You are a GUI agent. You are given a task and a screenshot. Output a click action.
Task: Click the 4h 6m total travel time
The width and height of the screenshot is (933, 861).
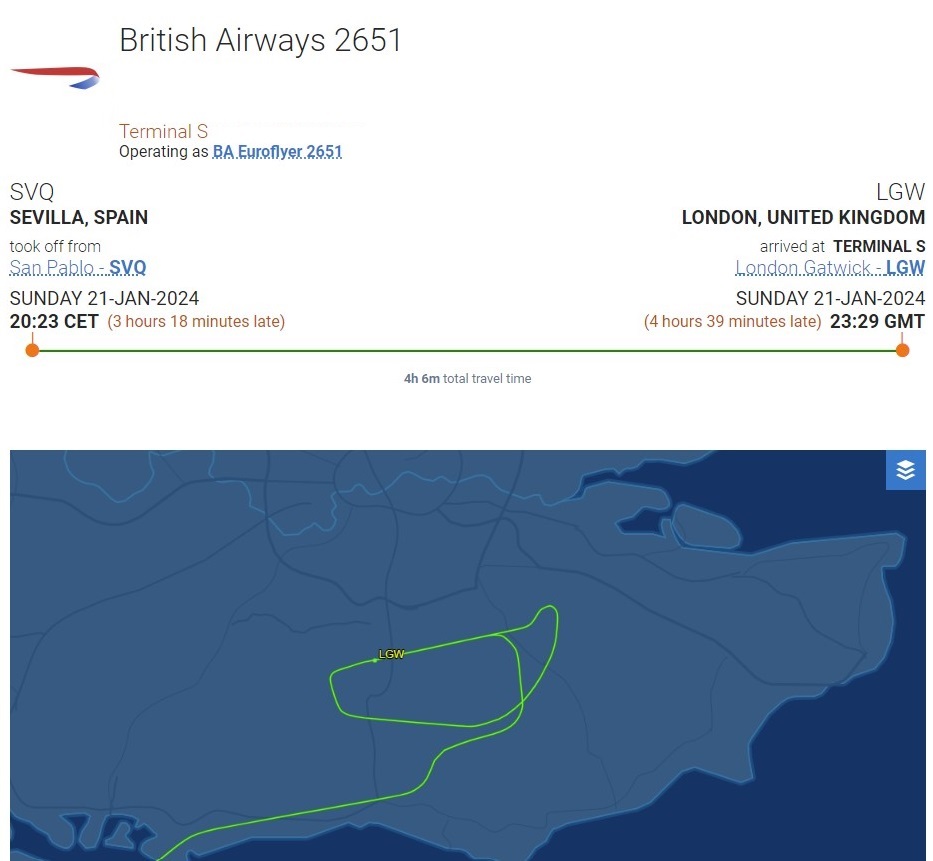(467, 378)
